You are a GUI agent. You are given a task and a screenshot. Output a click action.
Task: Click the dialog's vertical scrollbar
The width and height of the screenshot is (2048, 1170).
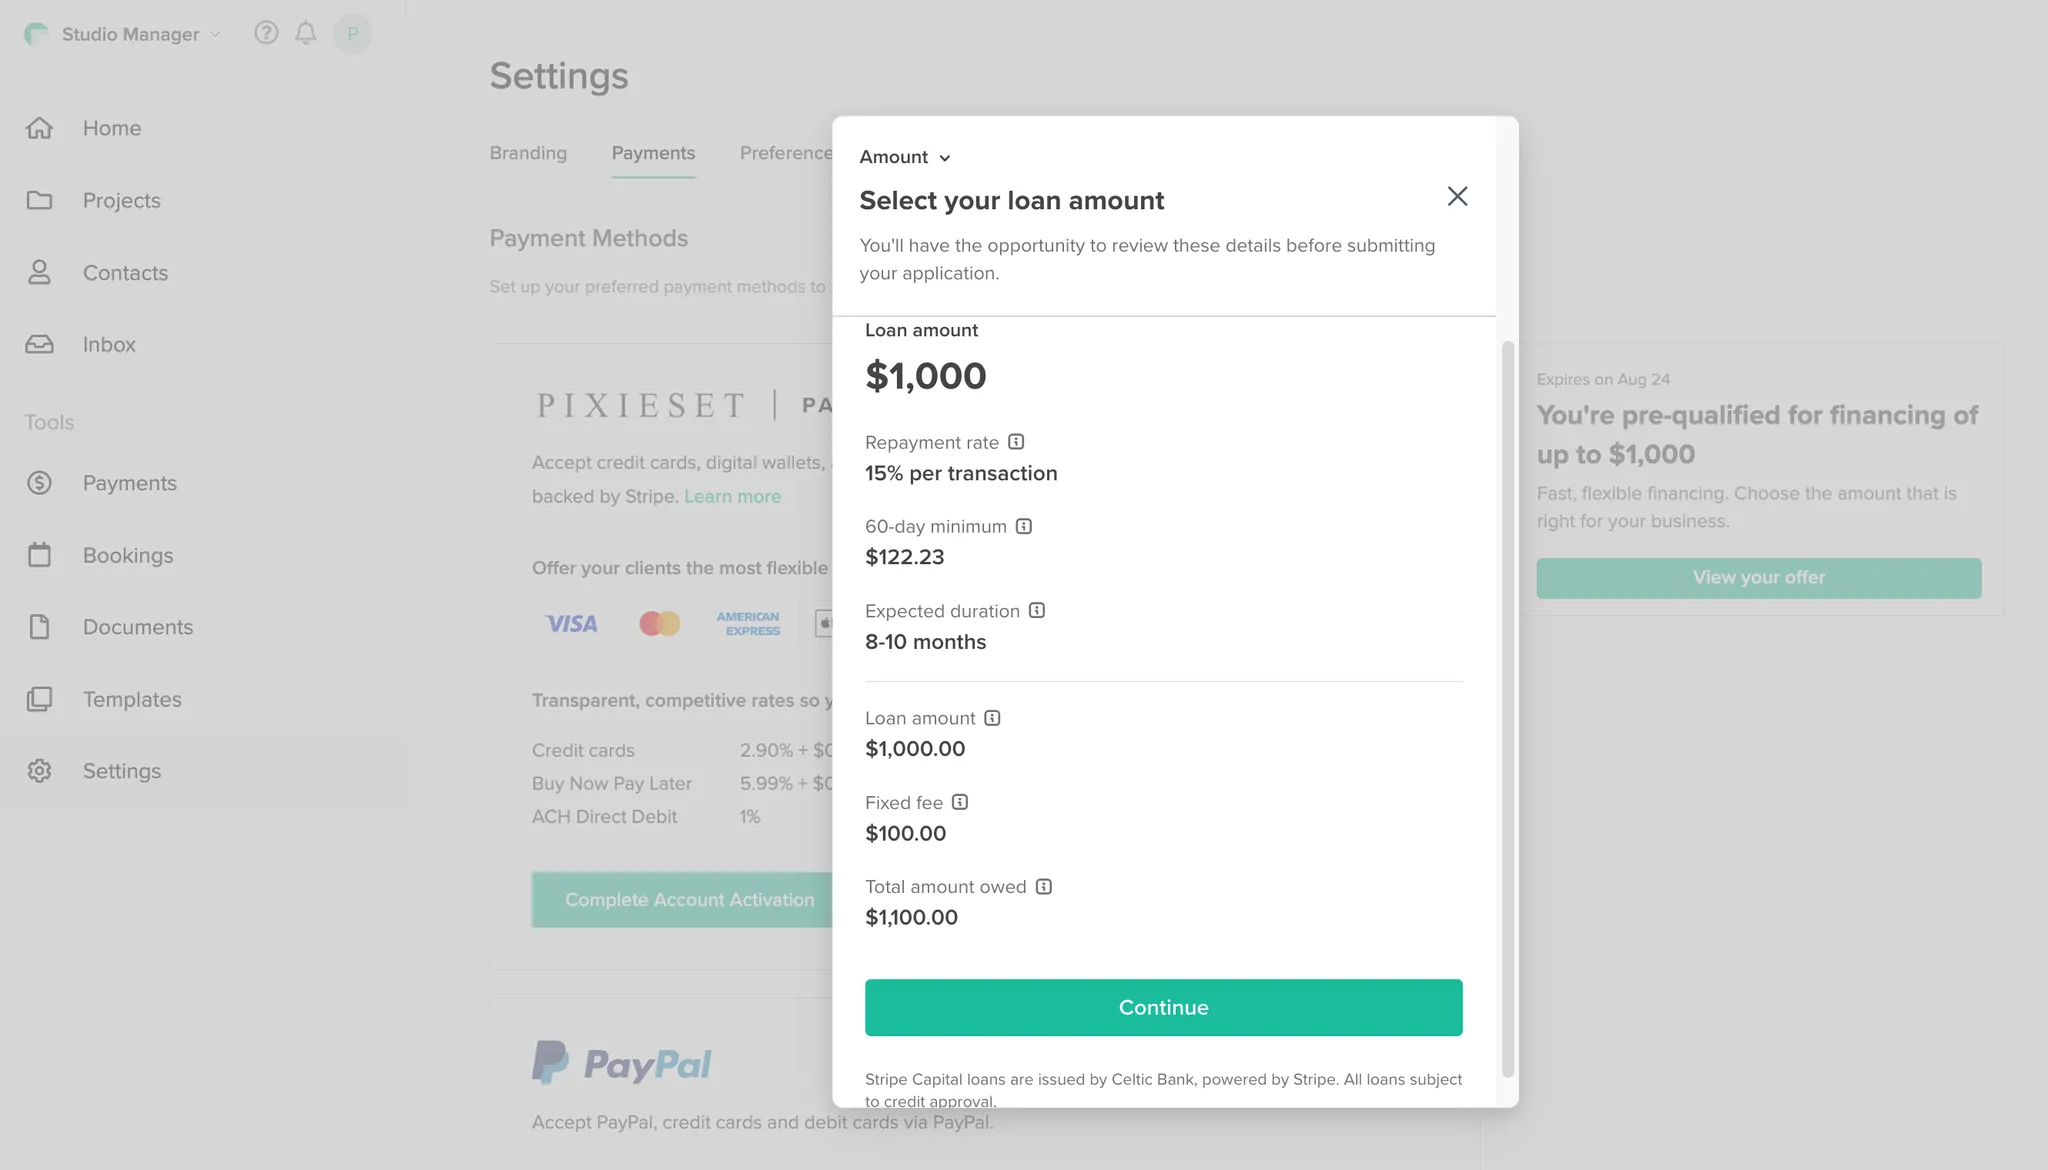point(1508,708)
